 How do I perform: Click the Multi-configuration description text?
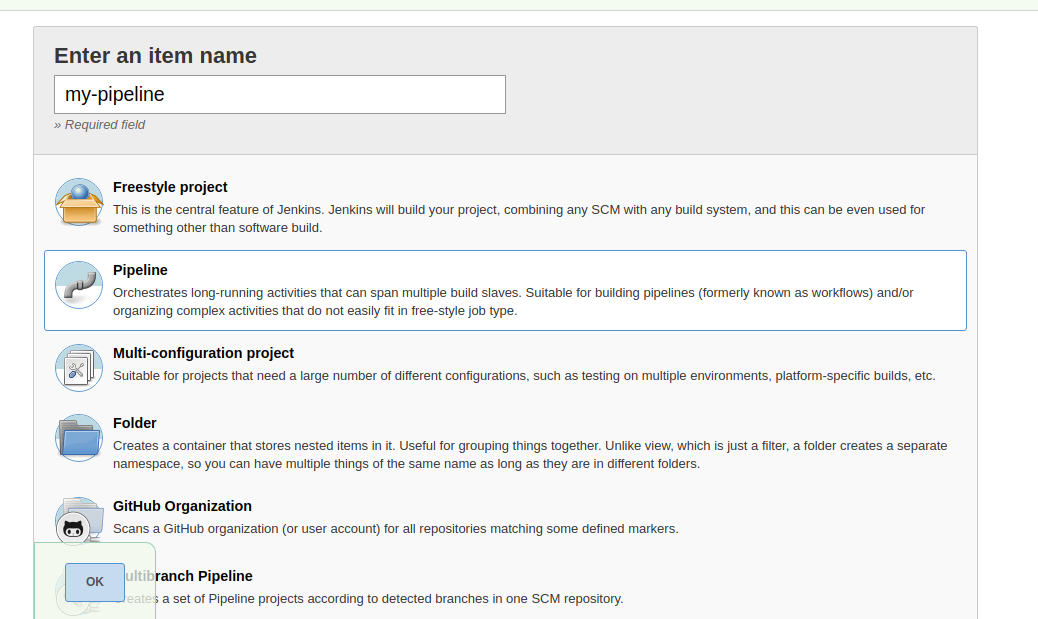click(524, 376)
